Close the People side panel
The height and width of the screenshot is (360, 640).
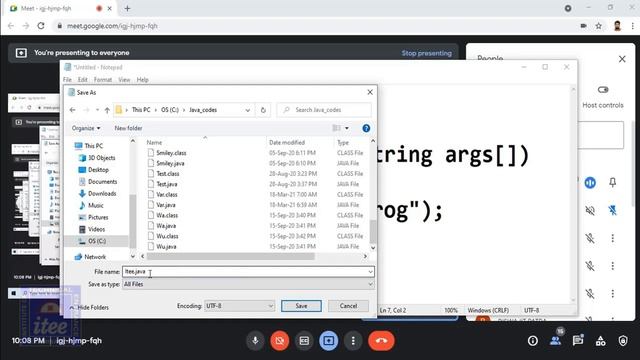pyautogui.click(x=622, y=59)
